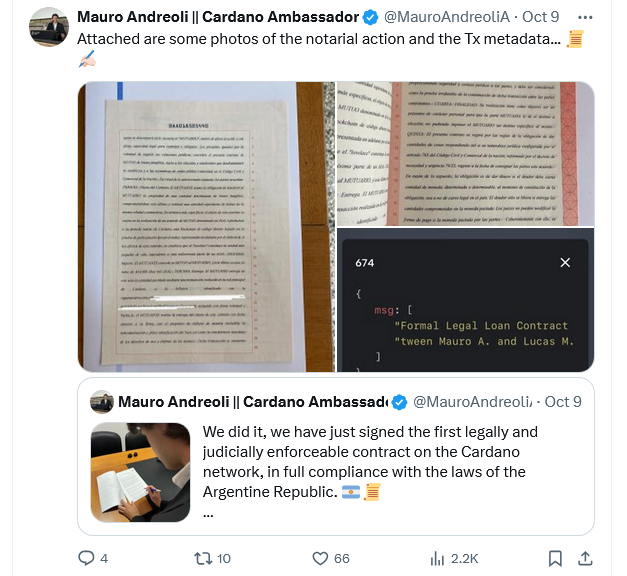
Task: Open the quoted tweet about Cardano contract
Action: pos(336,456)
